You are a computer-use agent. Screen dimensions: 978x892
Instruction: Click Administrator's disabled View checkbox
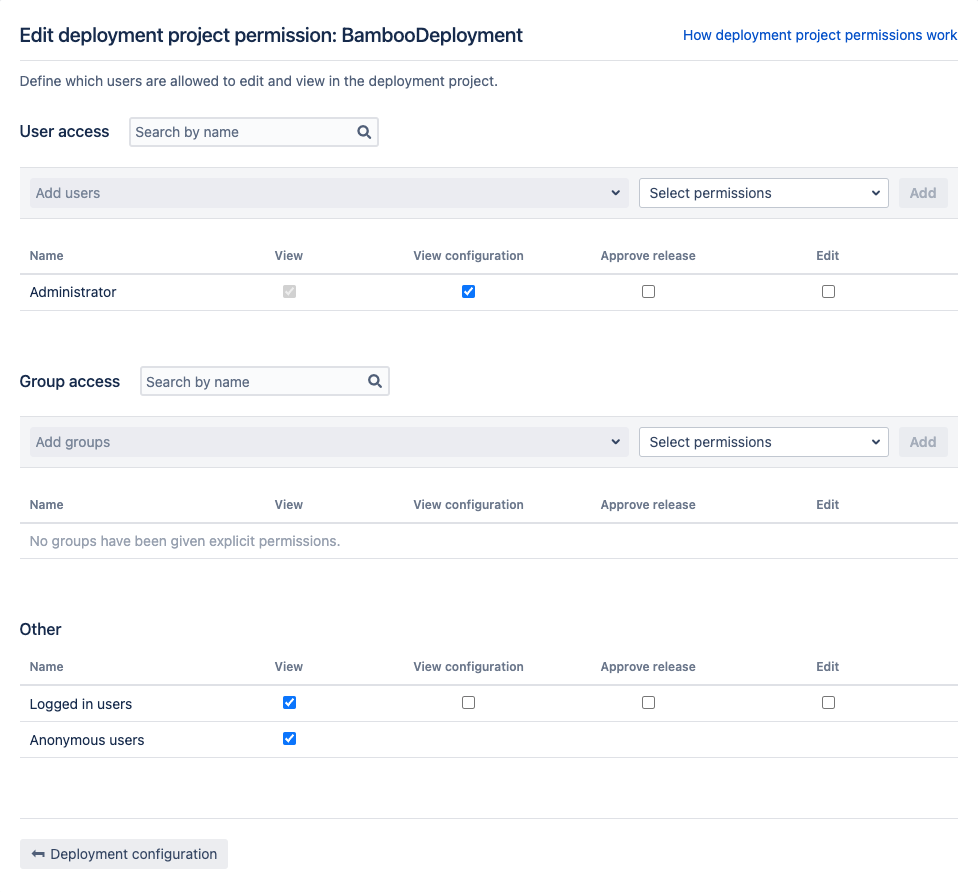point(289,291)
